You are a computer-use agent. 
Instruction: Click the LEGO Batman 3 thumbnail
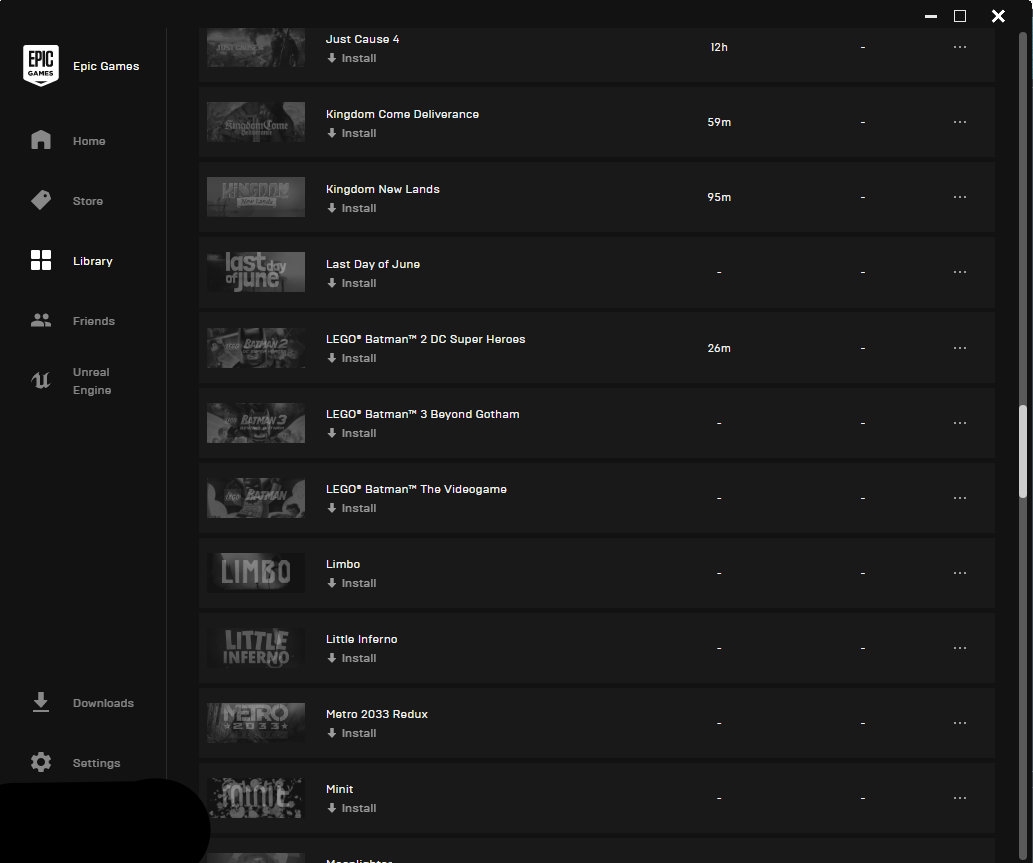click(256, 423)
